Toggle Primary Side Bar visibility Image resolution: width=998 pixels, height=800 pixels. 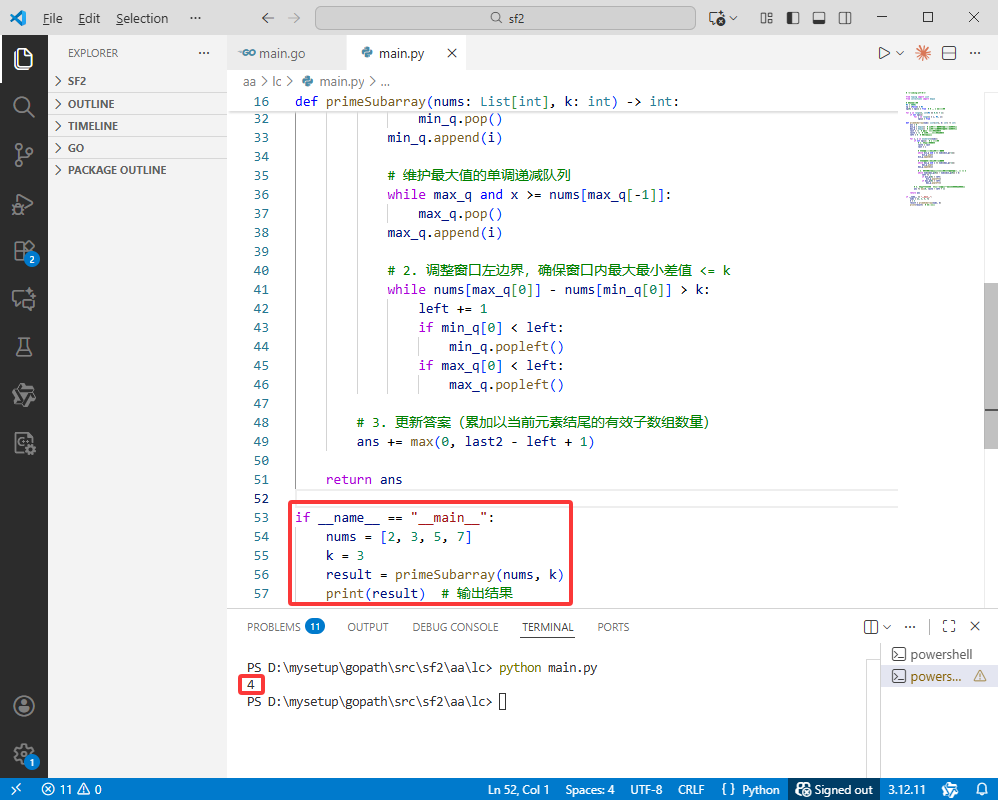(x=793, y=18)
